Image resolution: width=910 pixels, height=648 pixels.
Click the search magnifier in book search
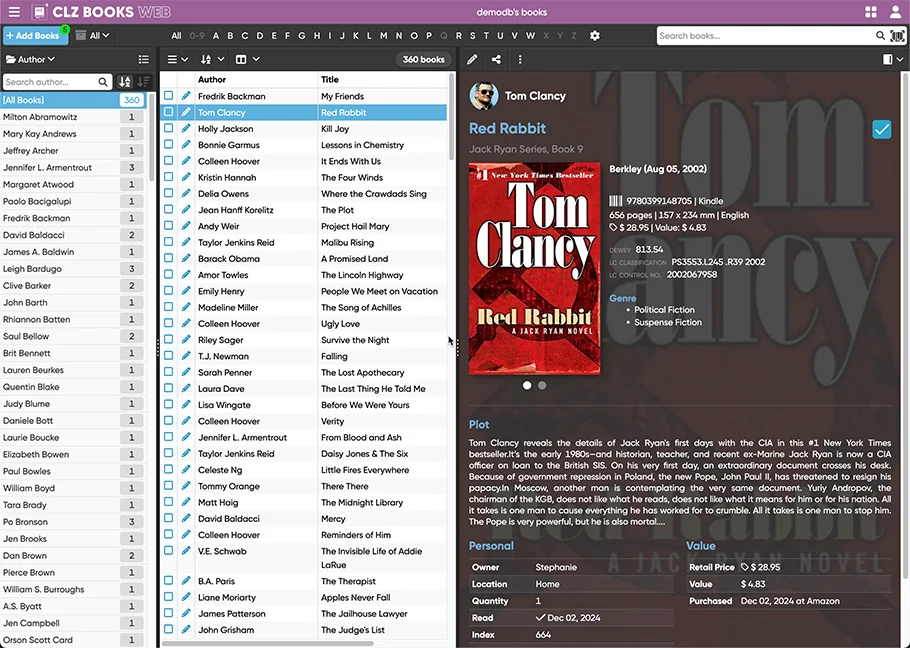point(880,36)
